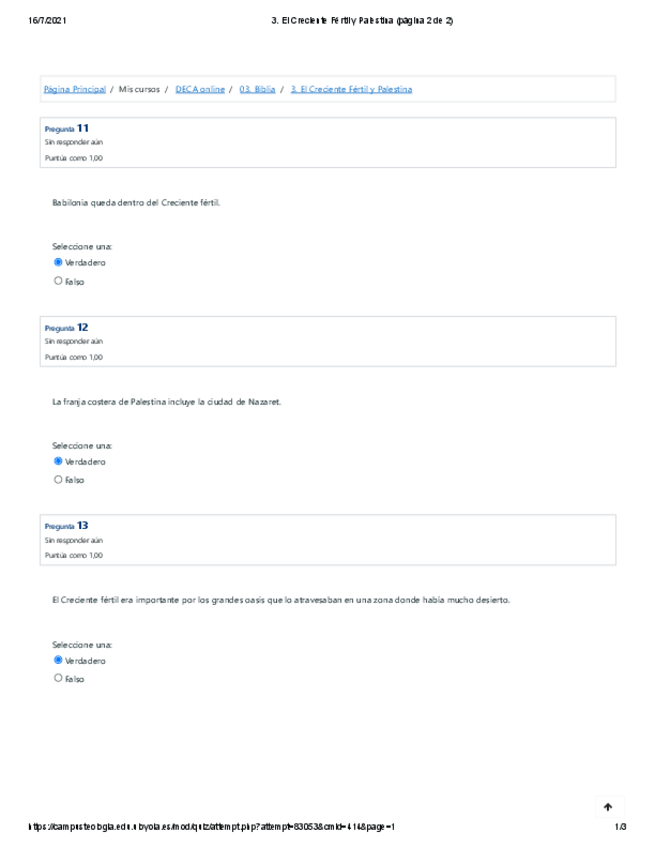Viewport: 655px width, 848px height.
Task: Select Verdadero for question 12
Action: coord(58,461)
